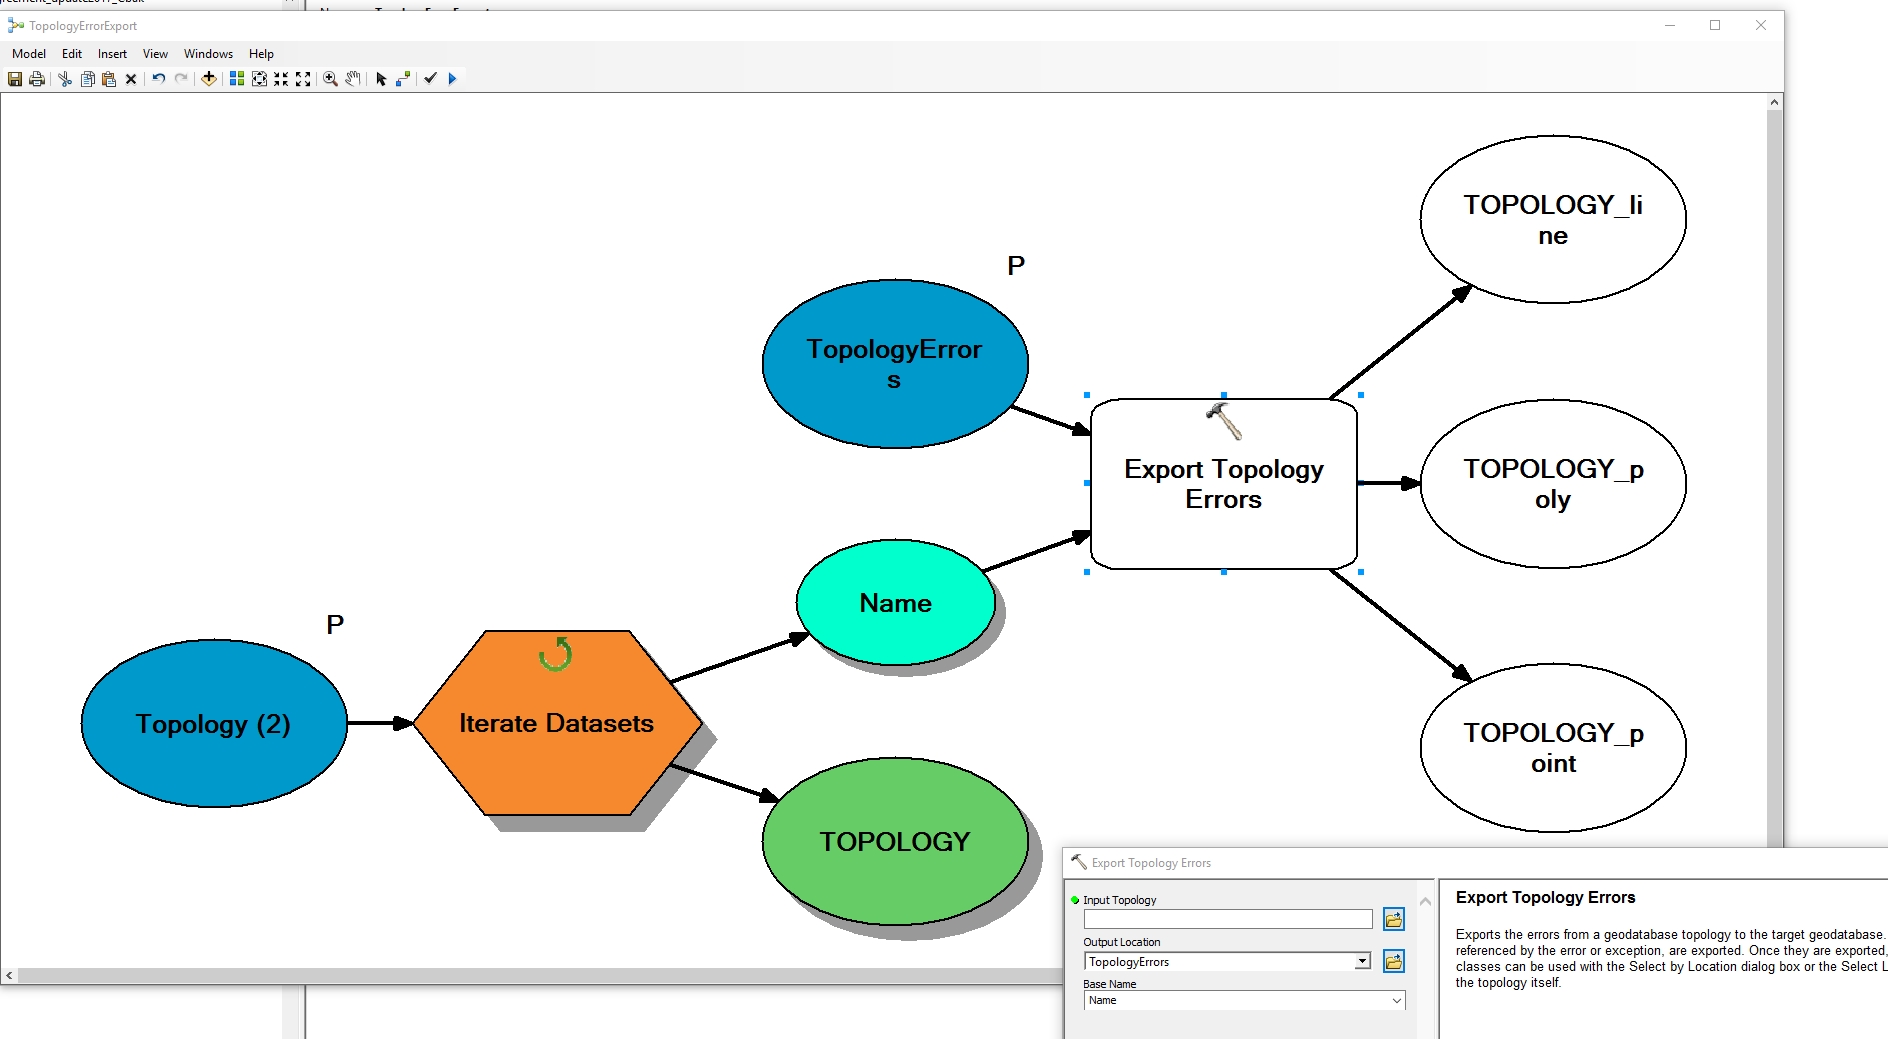Screen dimensions: 1888x1039
Task: Activate the Connect tool
Action: pyautogui.click(x=403, y=79)
